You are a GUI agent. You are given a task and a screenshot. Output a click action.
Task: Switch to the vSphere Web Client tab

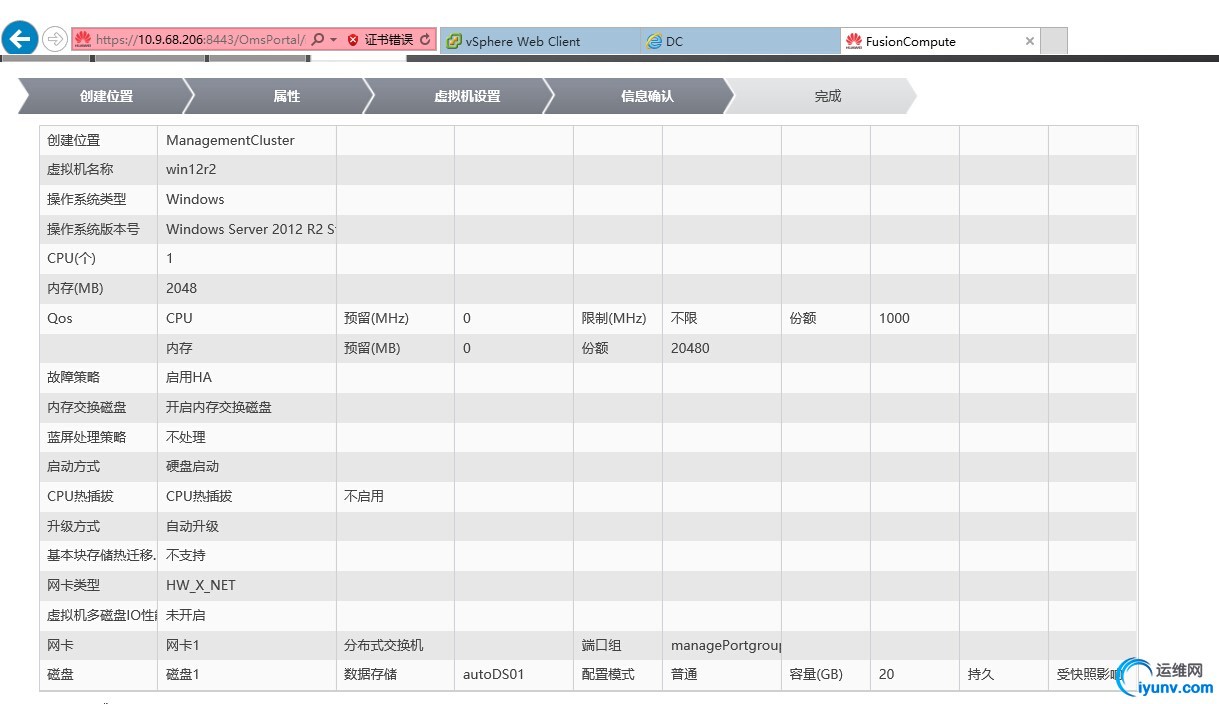point(540,41)
